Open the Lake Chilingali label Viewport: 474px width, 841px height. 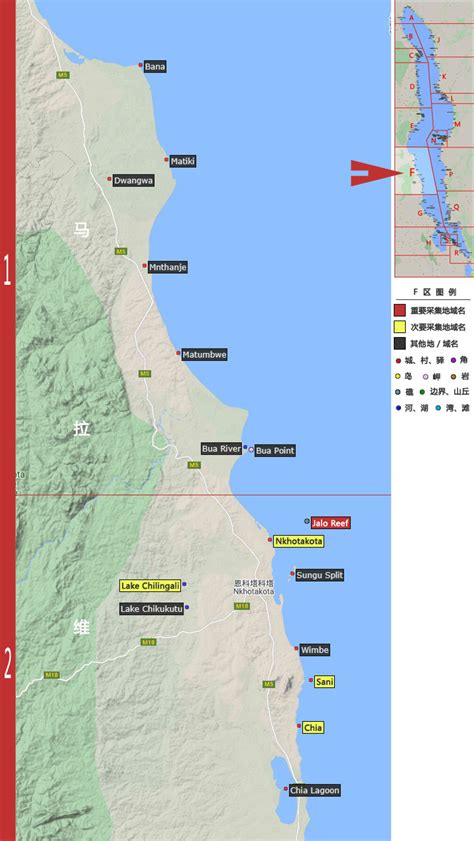[150, 586]
